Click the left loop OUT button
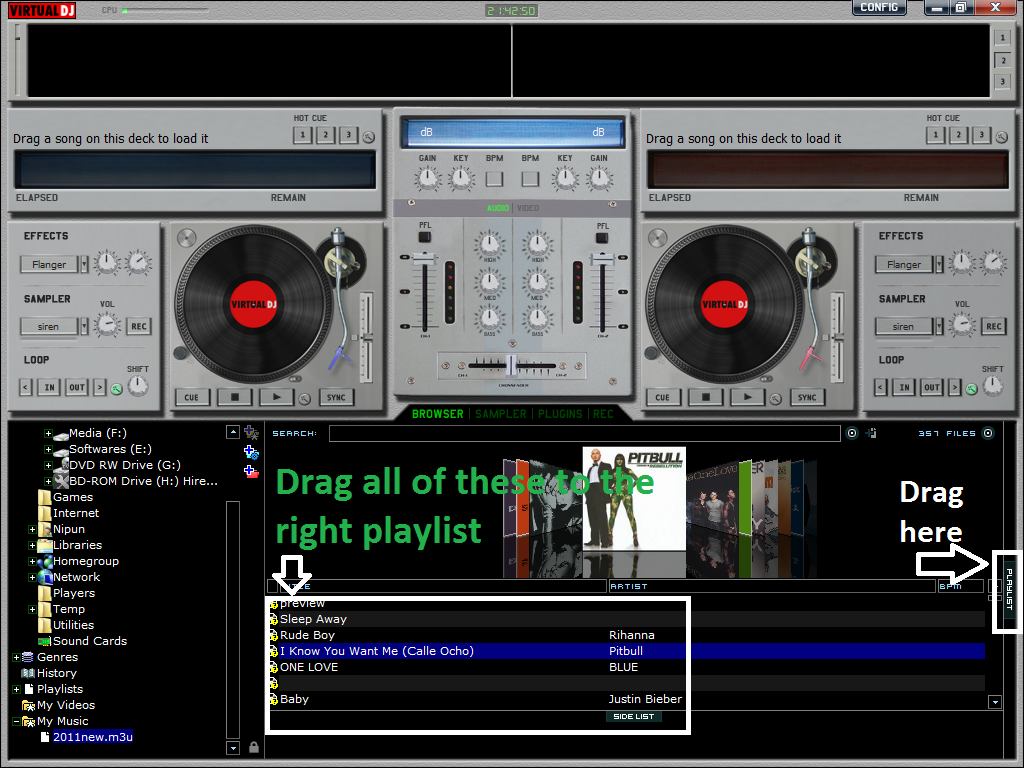 (77, 387)
